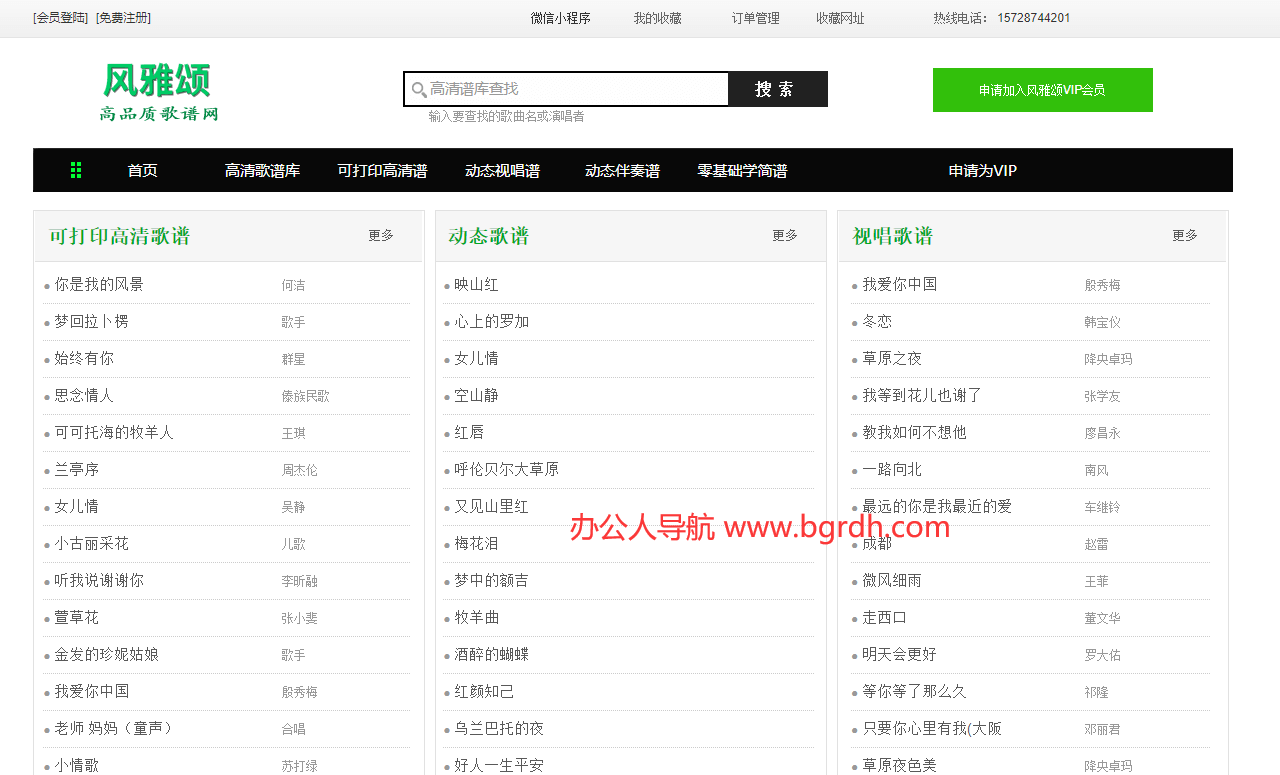Focus the 高清谱库查找 search input field
The width and height of the screenshot is (1280, 775).
tap(575, 89)
